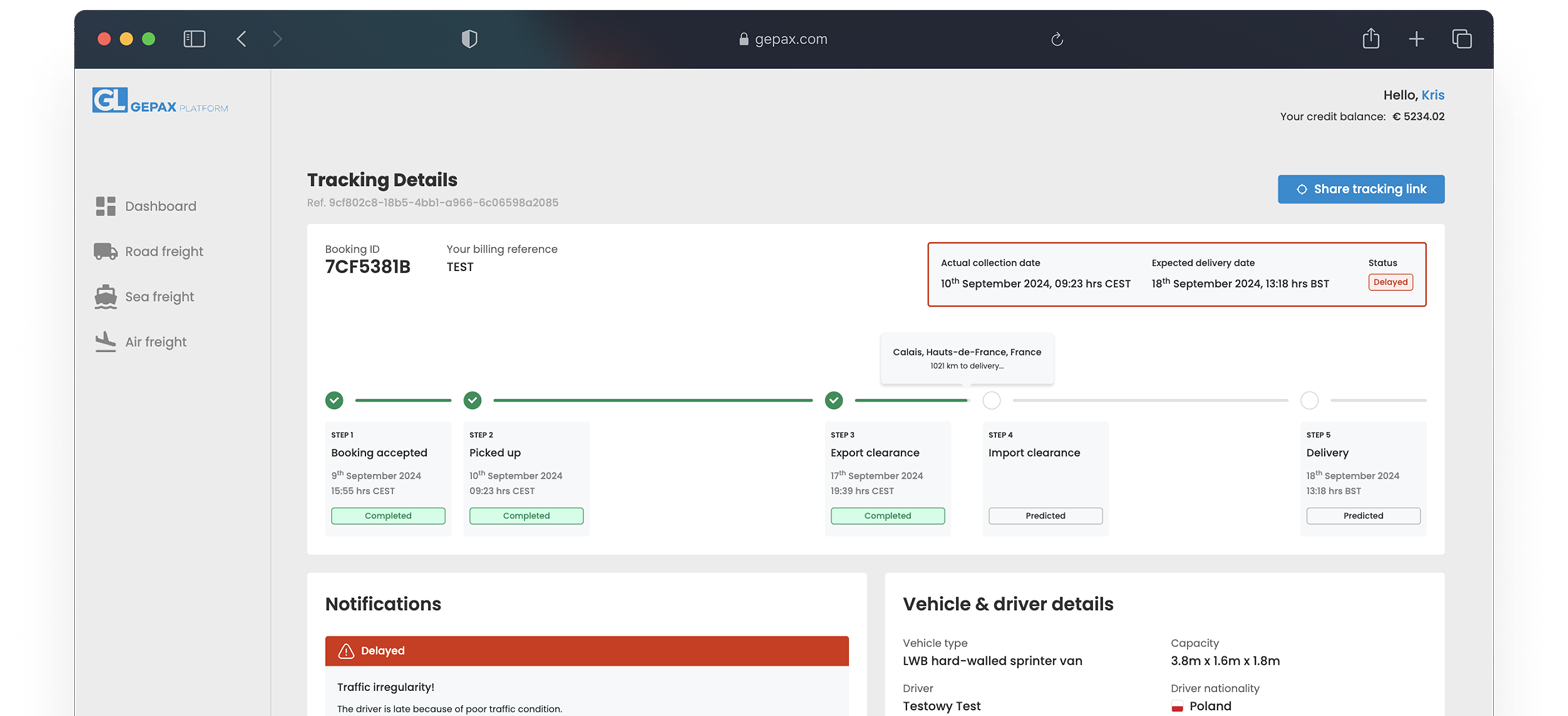Open a new tab with the plus icon
This screenshot has width=1568, height=716.
[1416, 39]
